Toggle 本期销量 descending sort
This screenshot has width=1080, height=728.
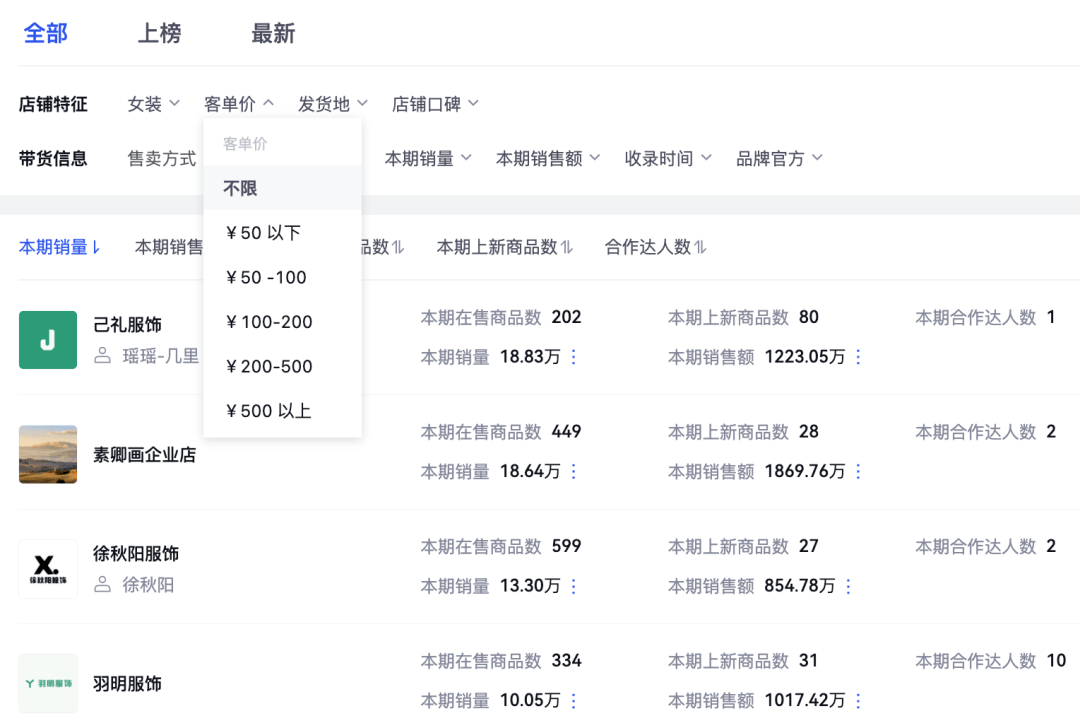[x=60, y=247]
